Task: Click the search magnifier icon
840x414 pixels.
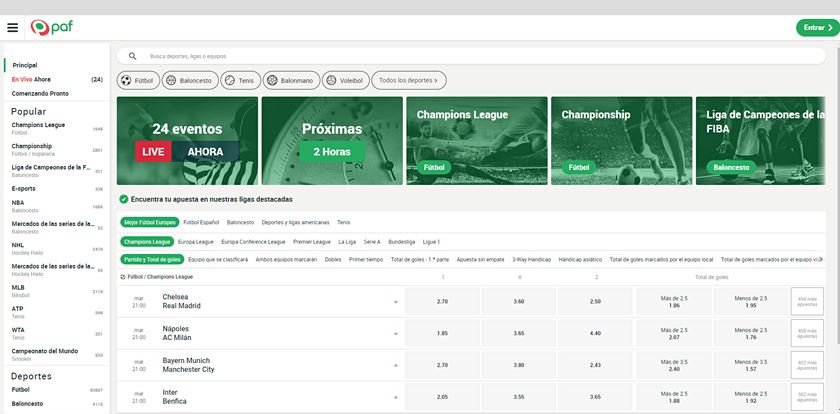Action: pos(133,56)
